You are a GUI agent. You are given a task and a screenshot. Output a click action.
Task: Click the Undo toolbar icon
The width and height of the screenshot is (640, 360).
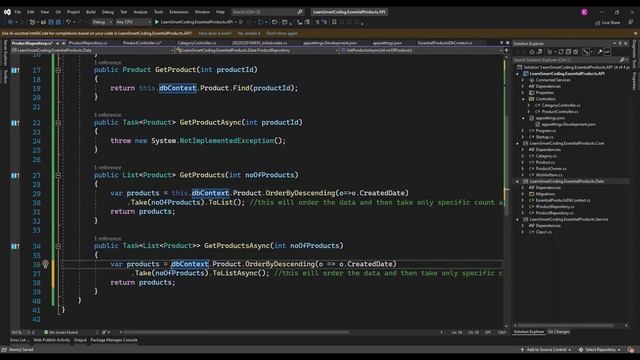coord(68,22)
